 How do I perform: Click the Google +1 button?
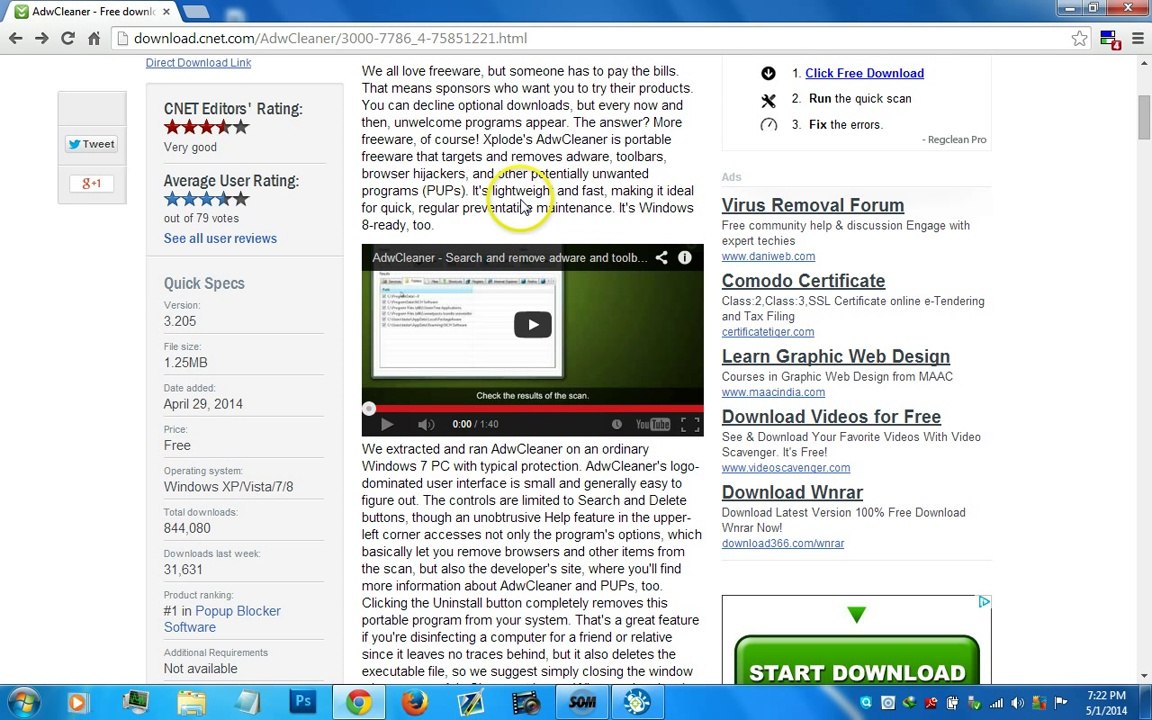click(92, 183)
